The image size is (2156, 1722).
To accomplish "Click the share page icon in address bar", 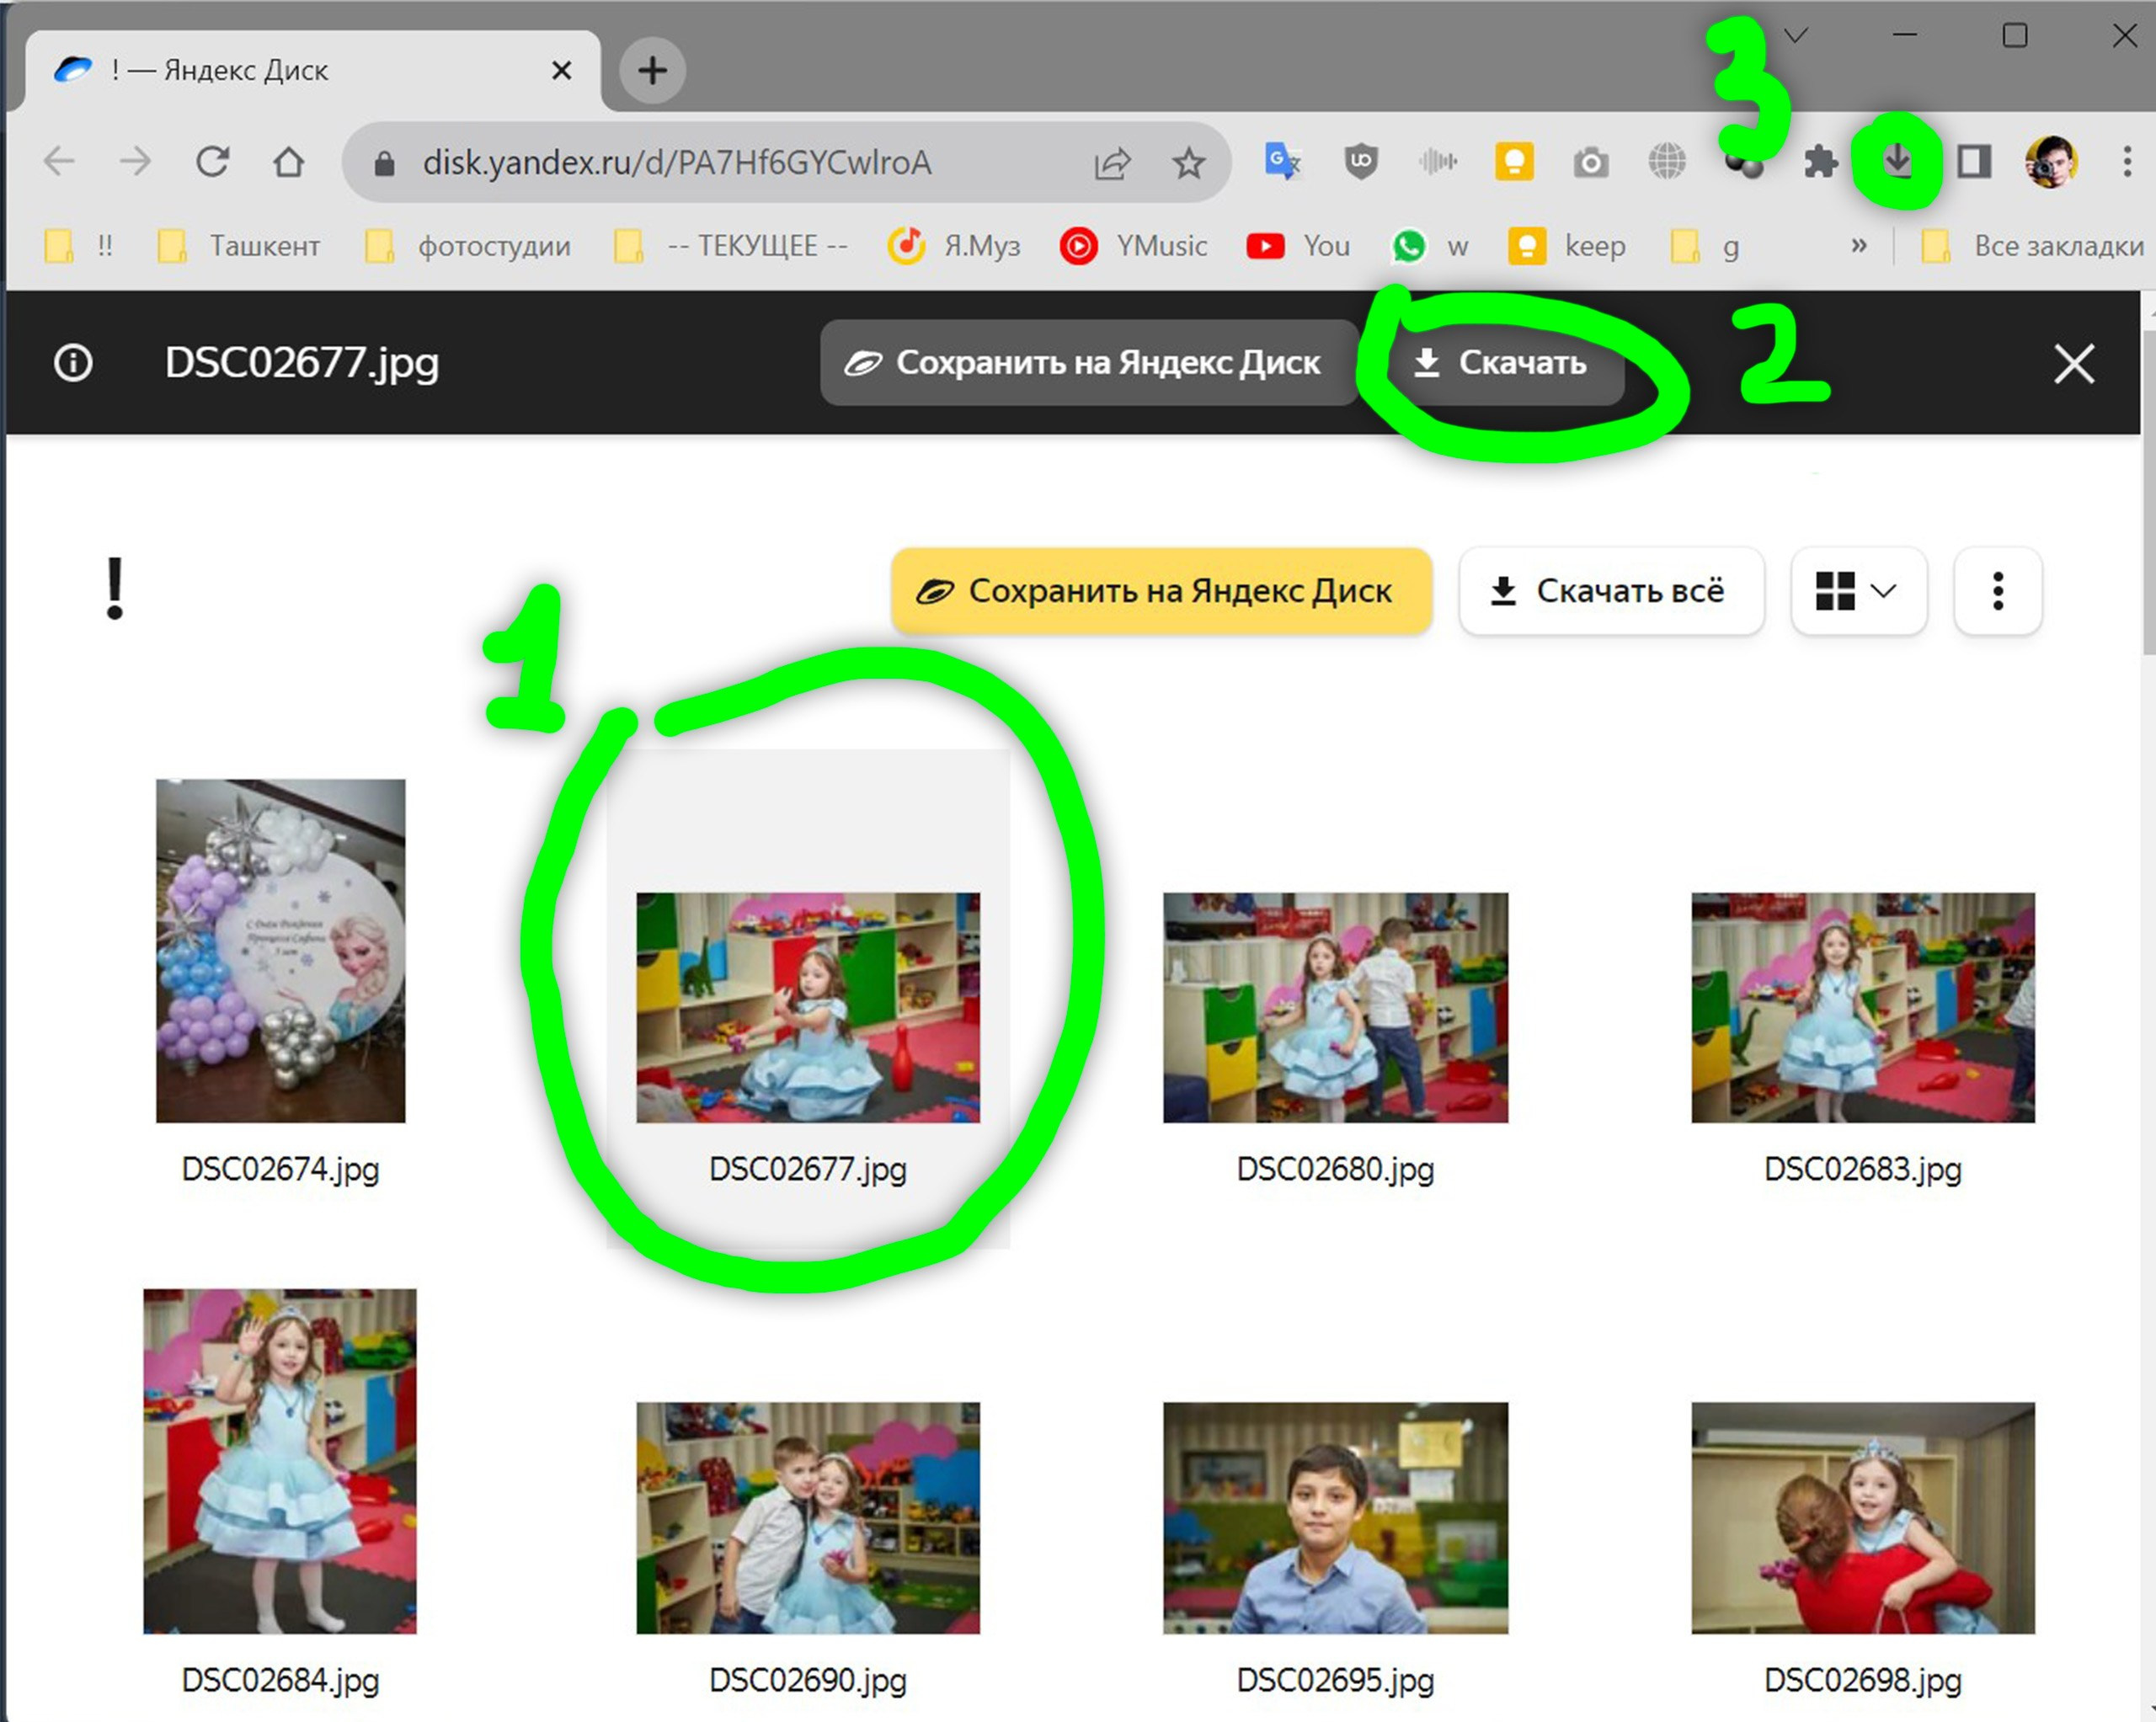I will coord(1112,162).
